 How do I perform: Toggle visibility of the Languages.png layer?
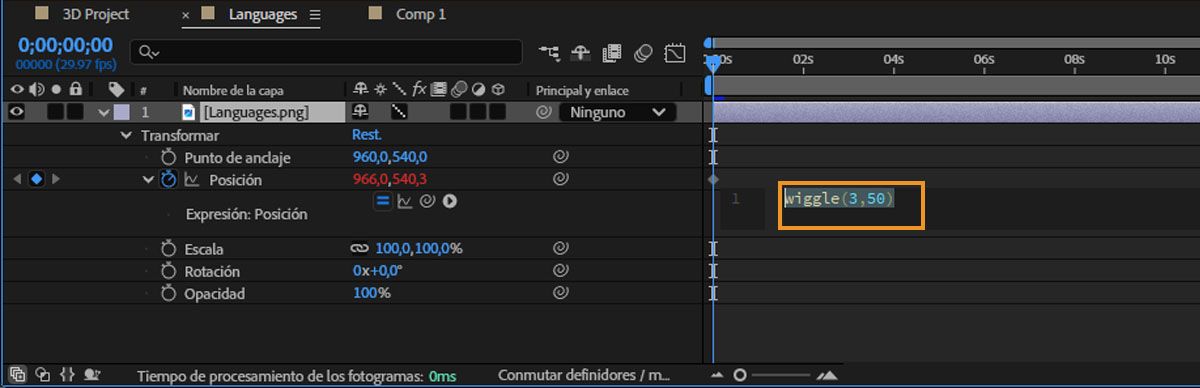pyautogui.click(x=17, y=112)
